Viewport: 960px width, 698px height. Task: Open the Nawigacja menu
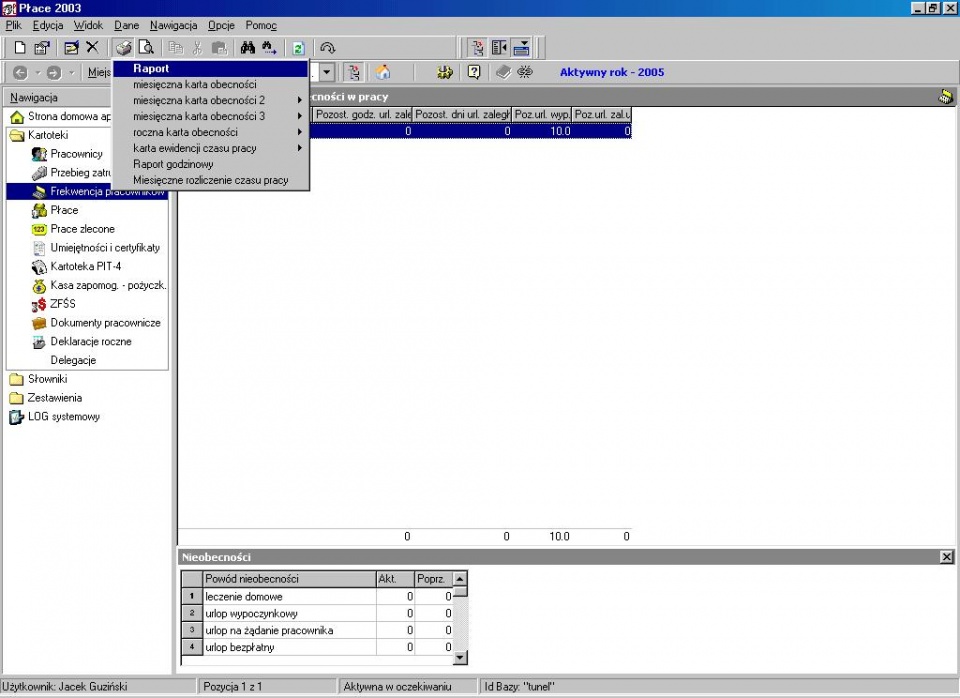pos(173,25)
